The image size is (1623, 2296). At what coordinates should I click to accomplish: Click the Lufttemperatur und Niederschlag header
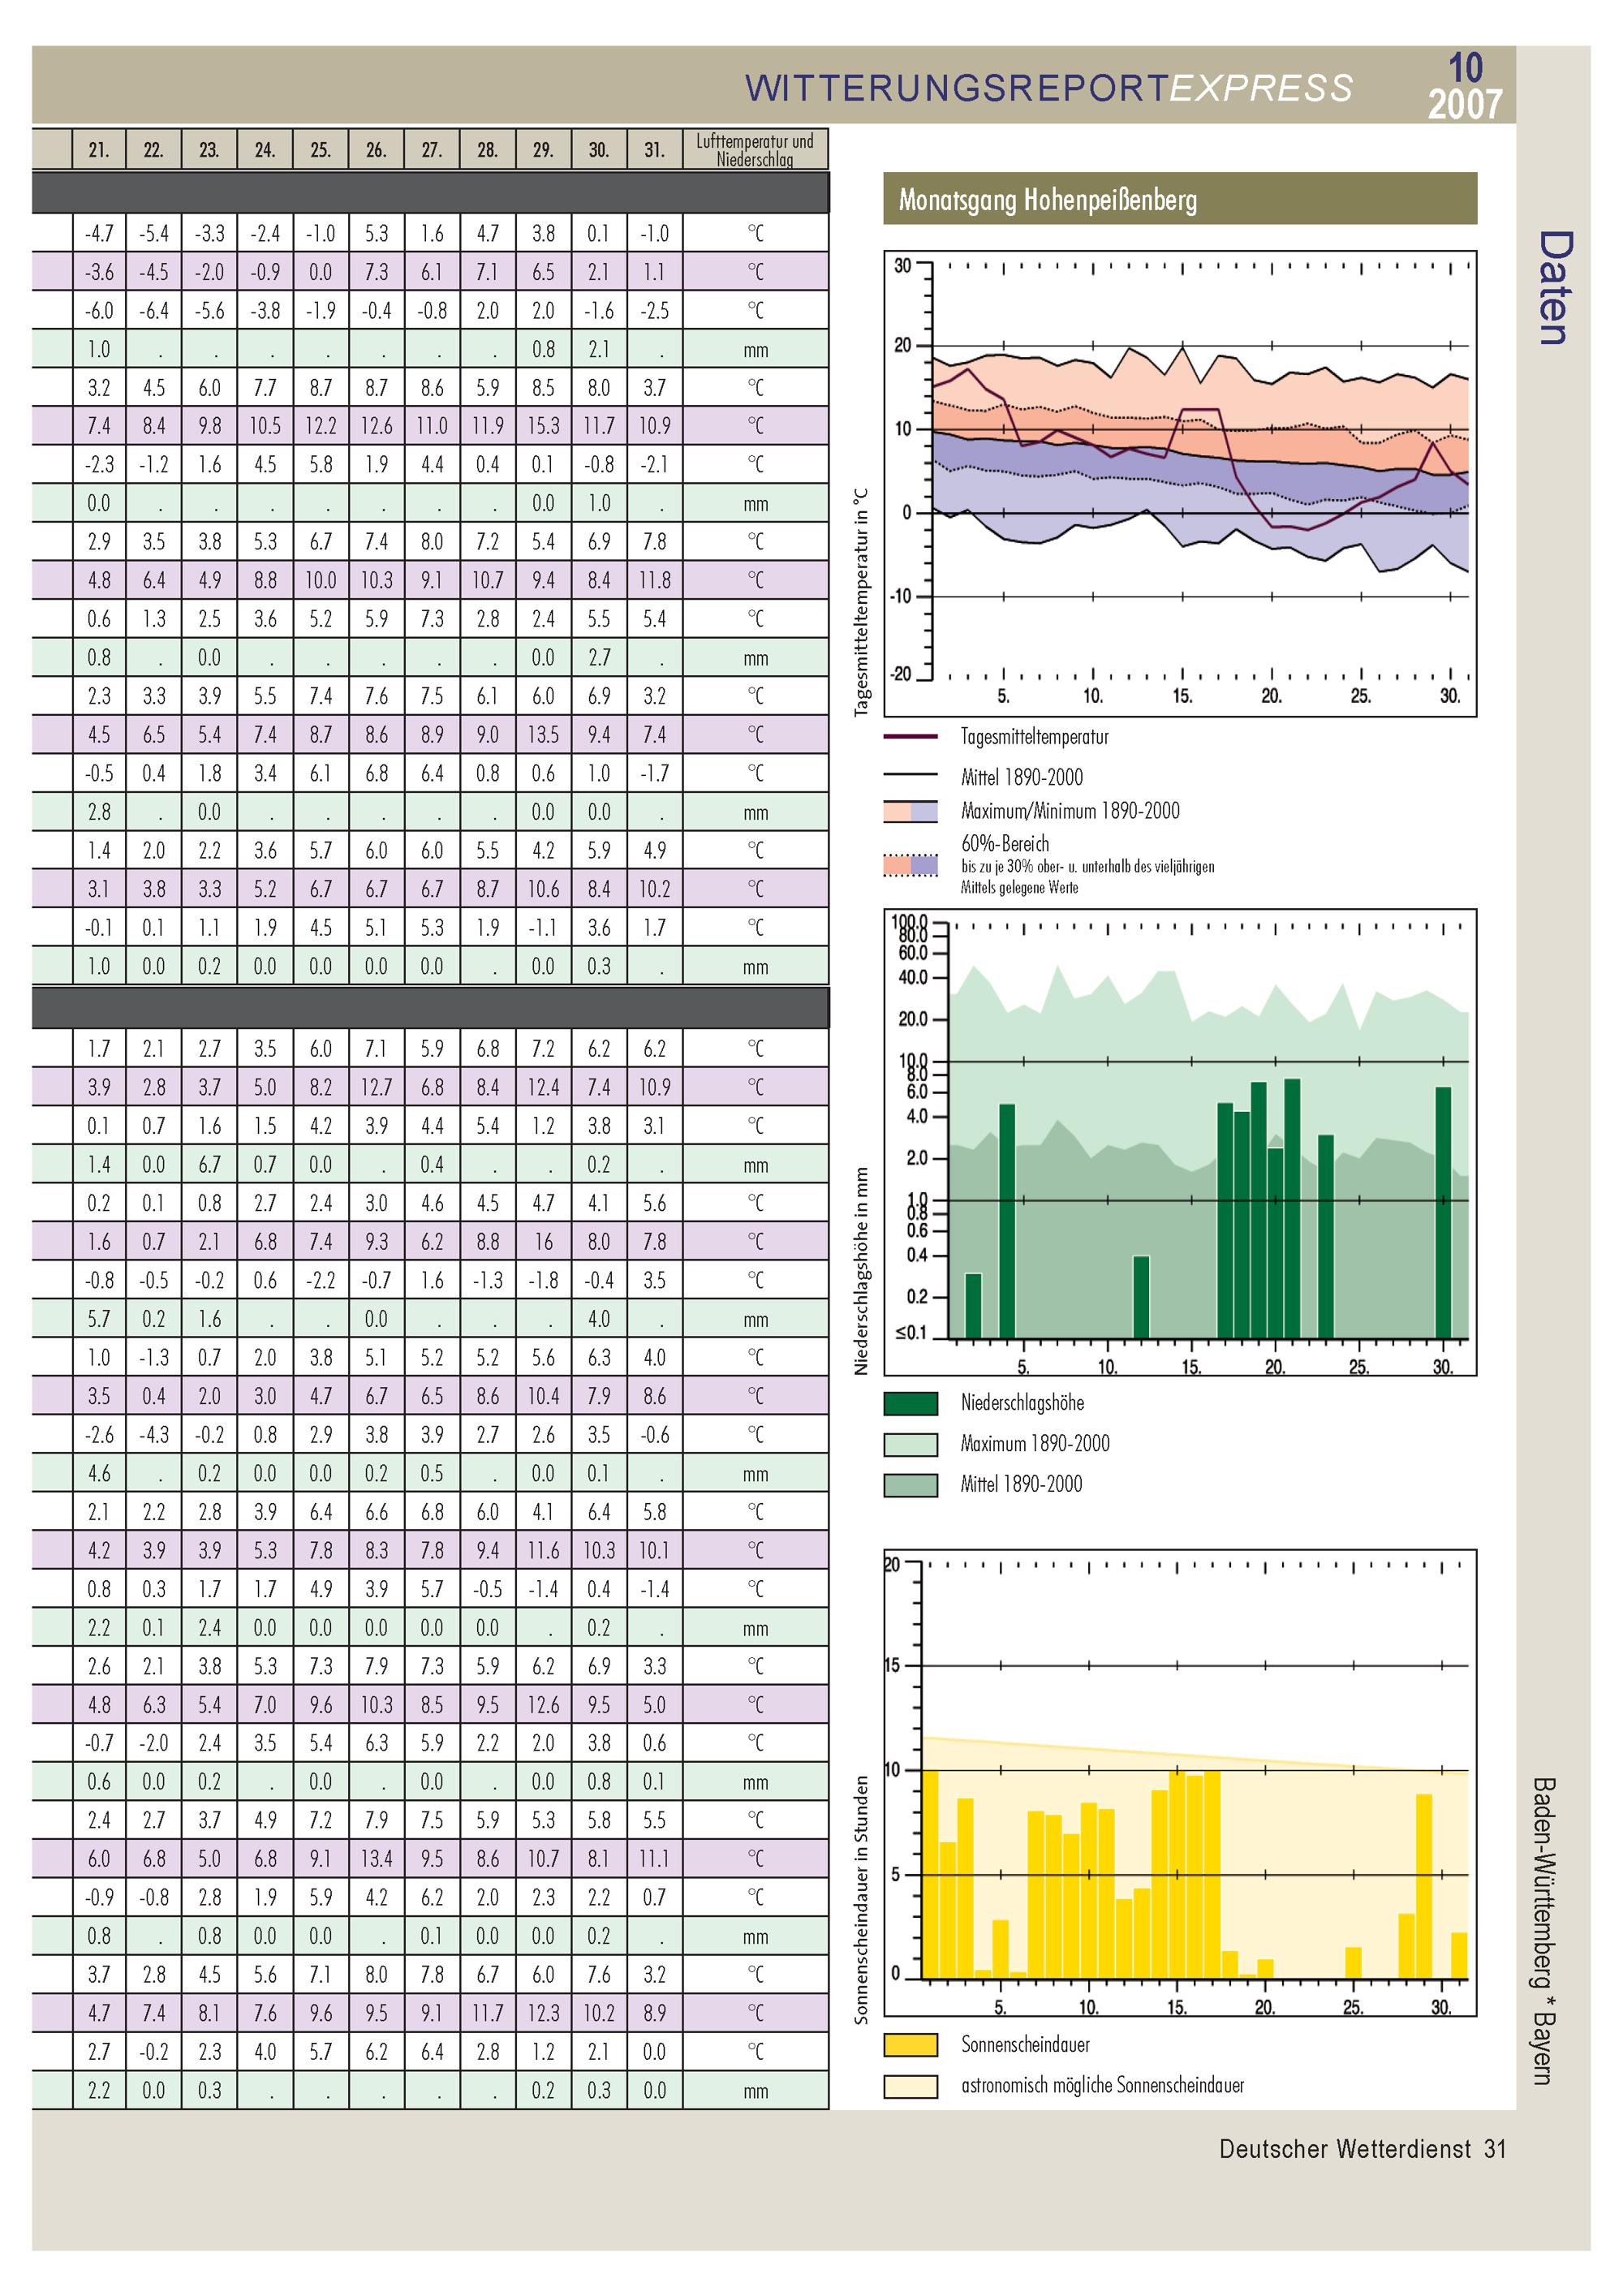pyautogui.click(x=755, y=150)
